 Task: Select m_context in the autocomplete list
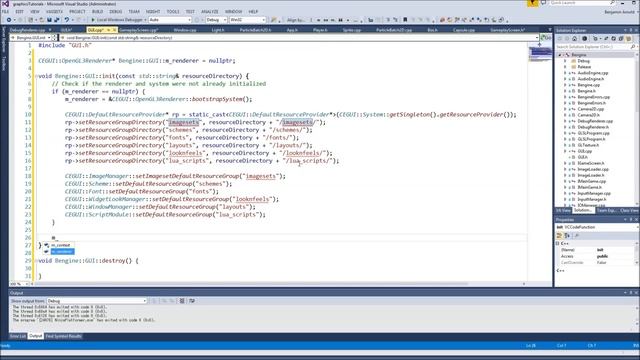coord(61,245)
